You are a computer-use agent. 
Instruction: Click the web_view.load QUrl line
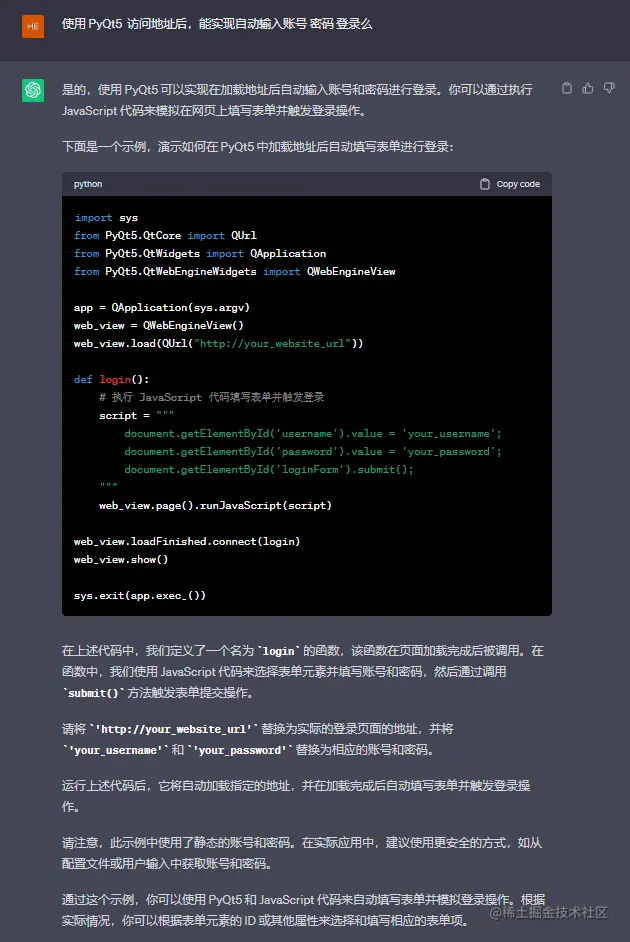click(x=219, y=344)
